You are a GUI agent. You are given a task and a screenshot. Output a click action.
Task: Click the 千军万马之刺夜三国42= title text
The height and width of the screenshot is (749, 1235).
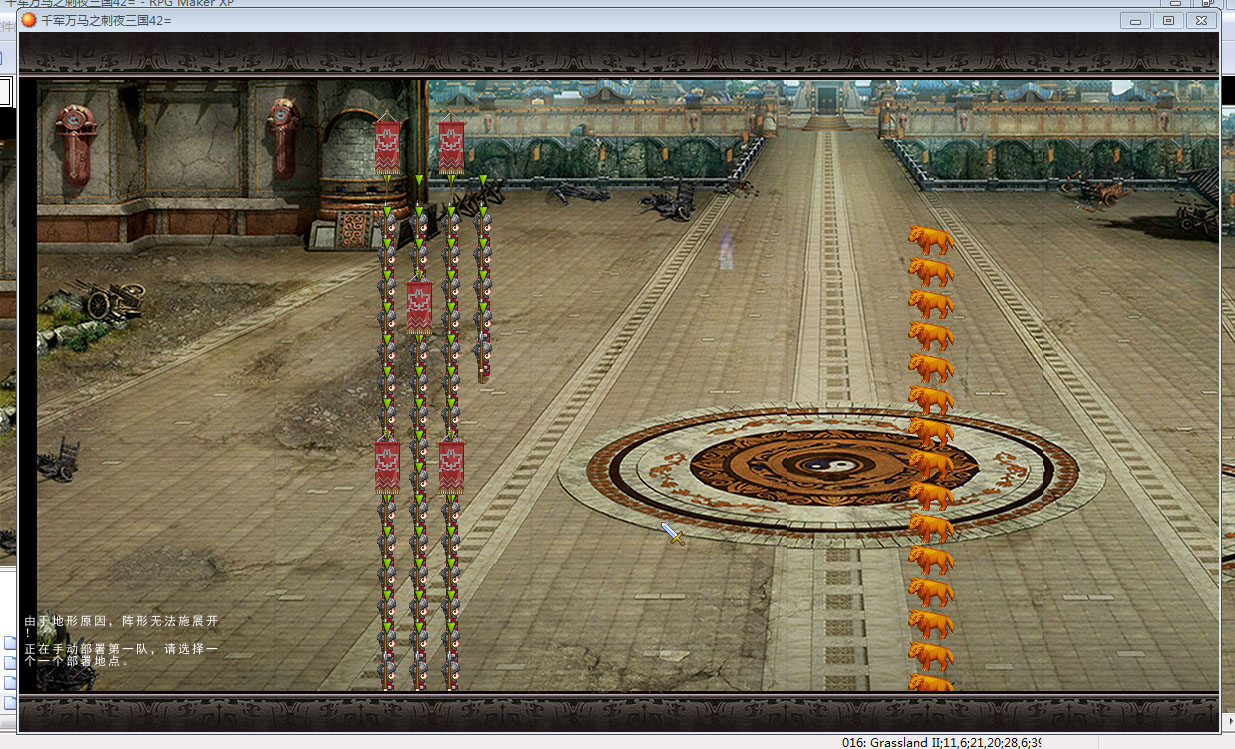(106, 20)
